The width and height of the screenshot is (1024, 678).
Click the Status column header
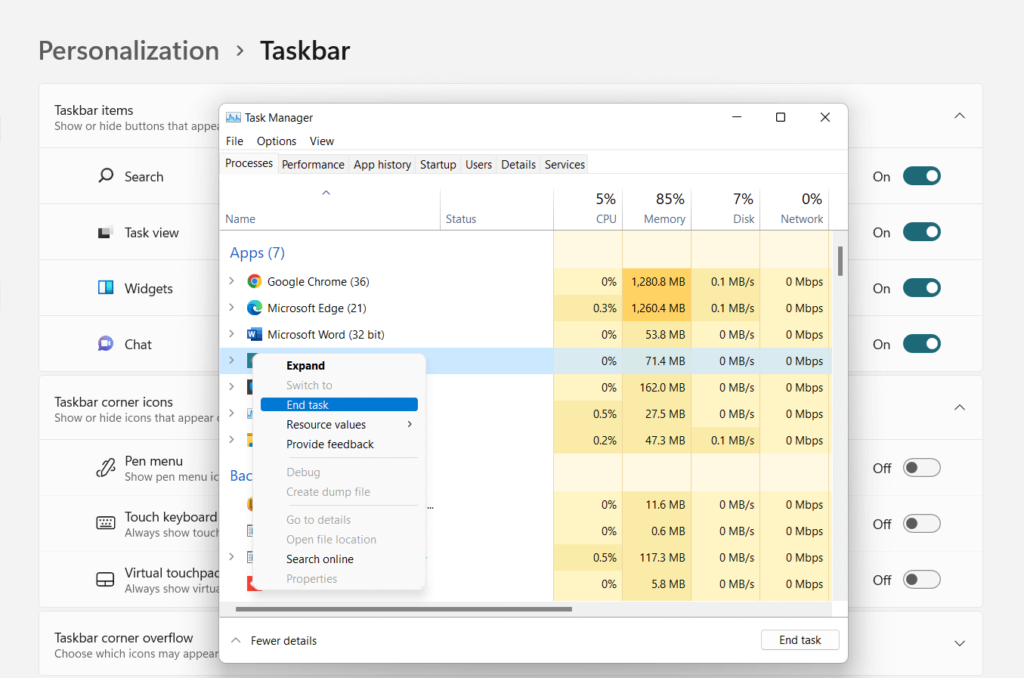pyautogui.click(x=496, y=208)
